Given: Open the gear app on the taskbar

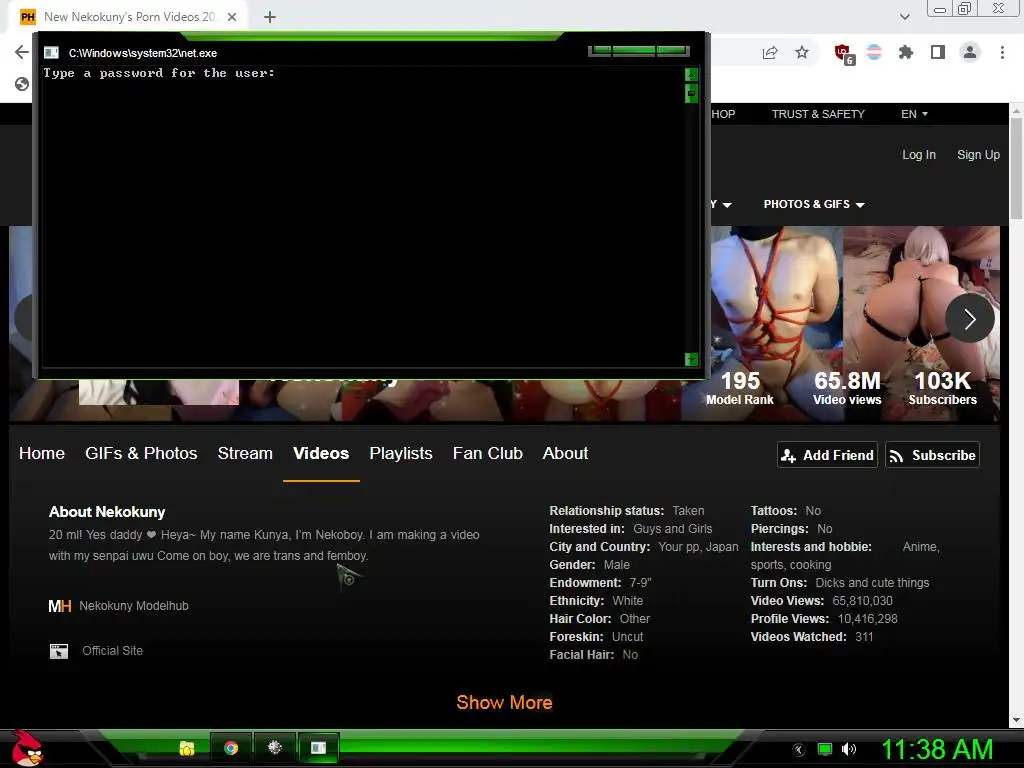Looking at the screenshot, I should 275,748.
